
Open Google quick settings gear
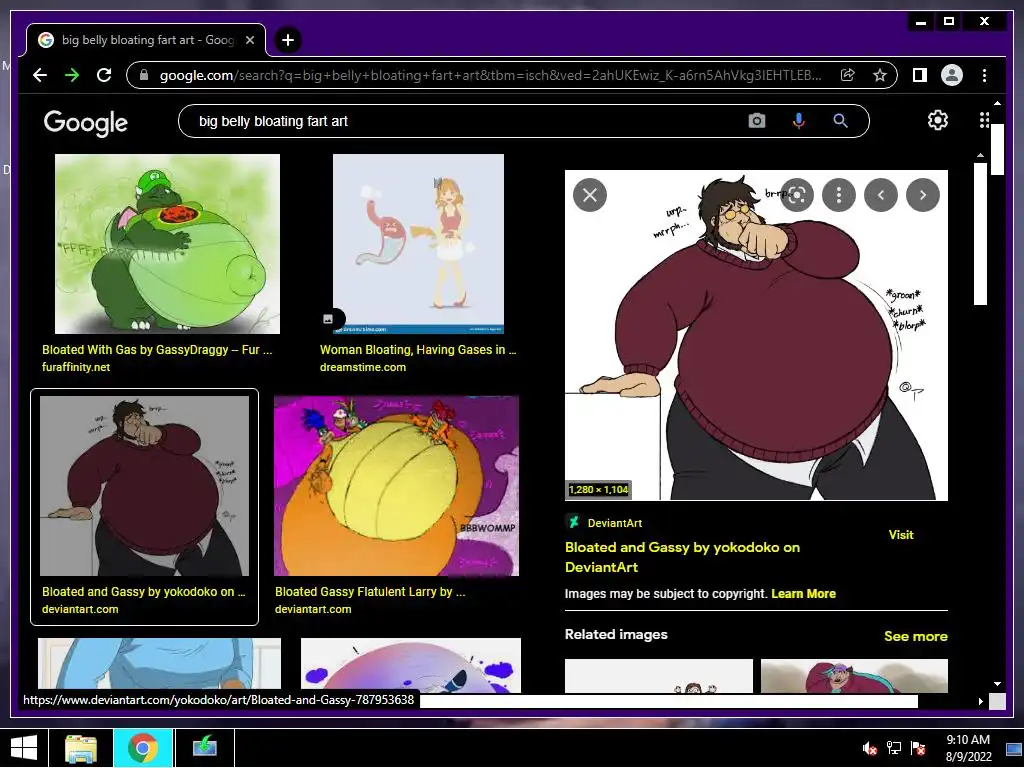point(938,120)
